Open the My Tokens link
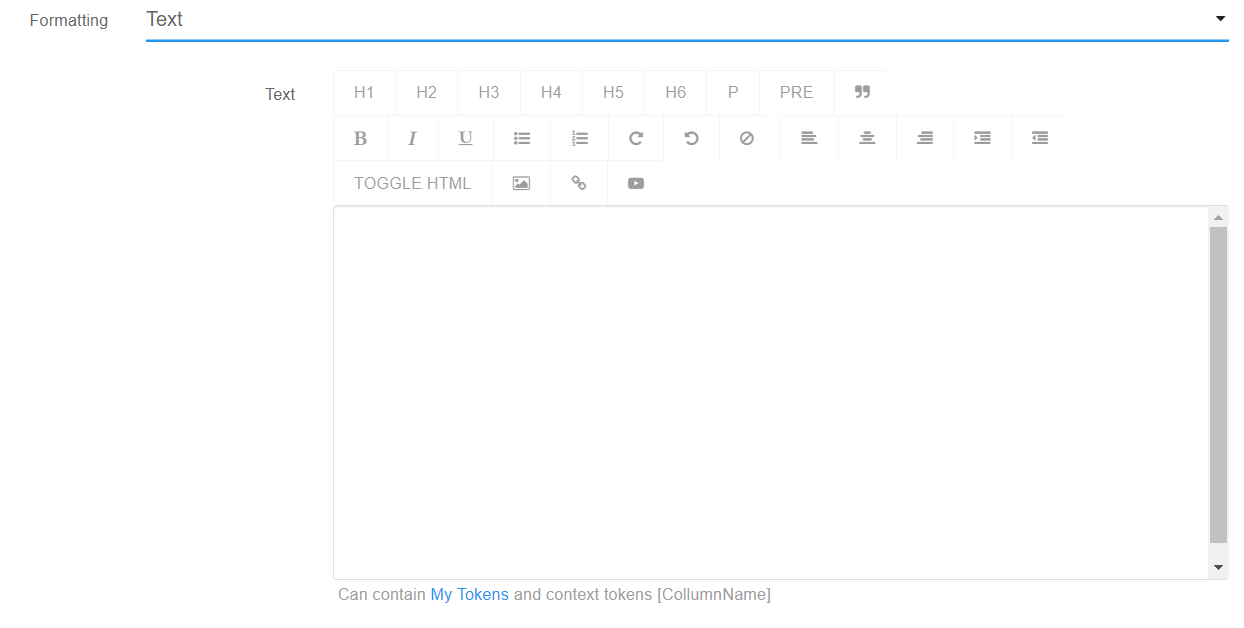The image size is (1244, 628). pos(470,594)
